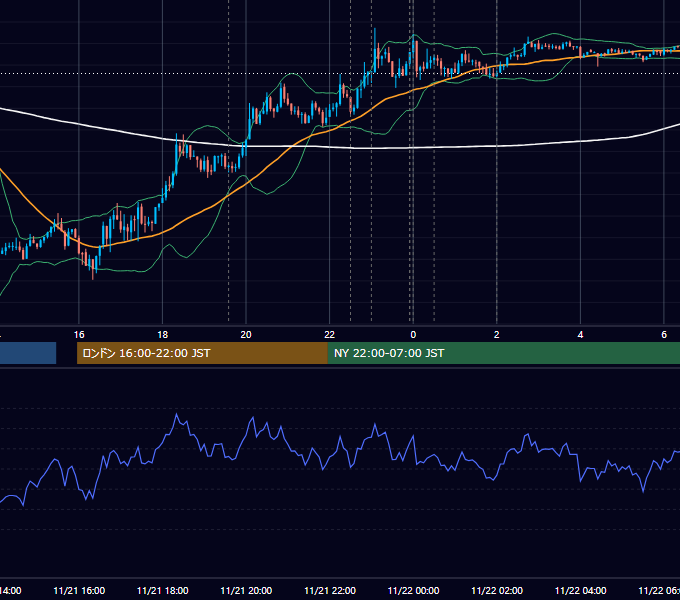Click the 11/21 16:00 date label
This screenshot has height=600, width=680.
pos(79,590)
